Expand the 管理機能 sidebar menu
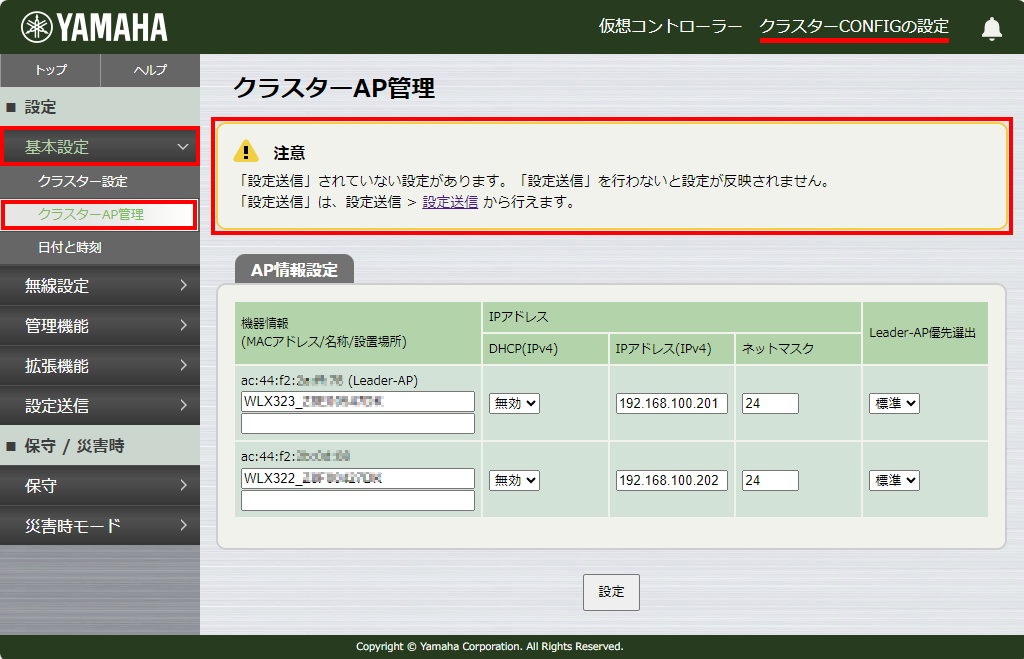Viewport: 1024px width, 659px height. [100, 325]
